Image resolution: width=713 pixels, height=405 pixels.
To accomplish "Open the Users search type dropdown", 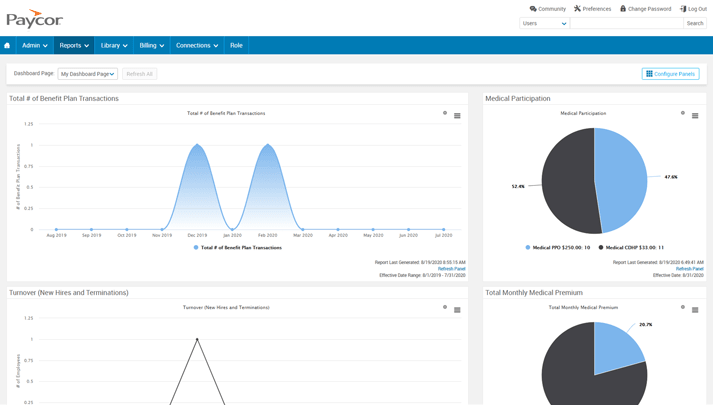I will [544, 23].
